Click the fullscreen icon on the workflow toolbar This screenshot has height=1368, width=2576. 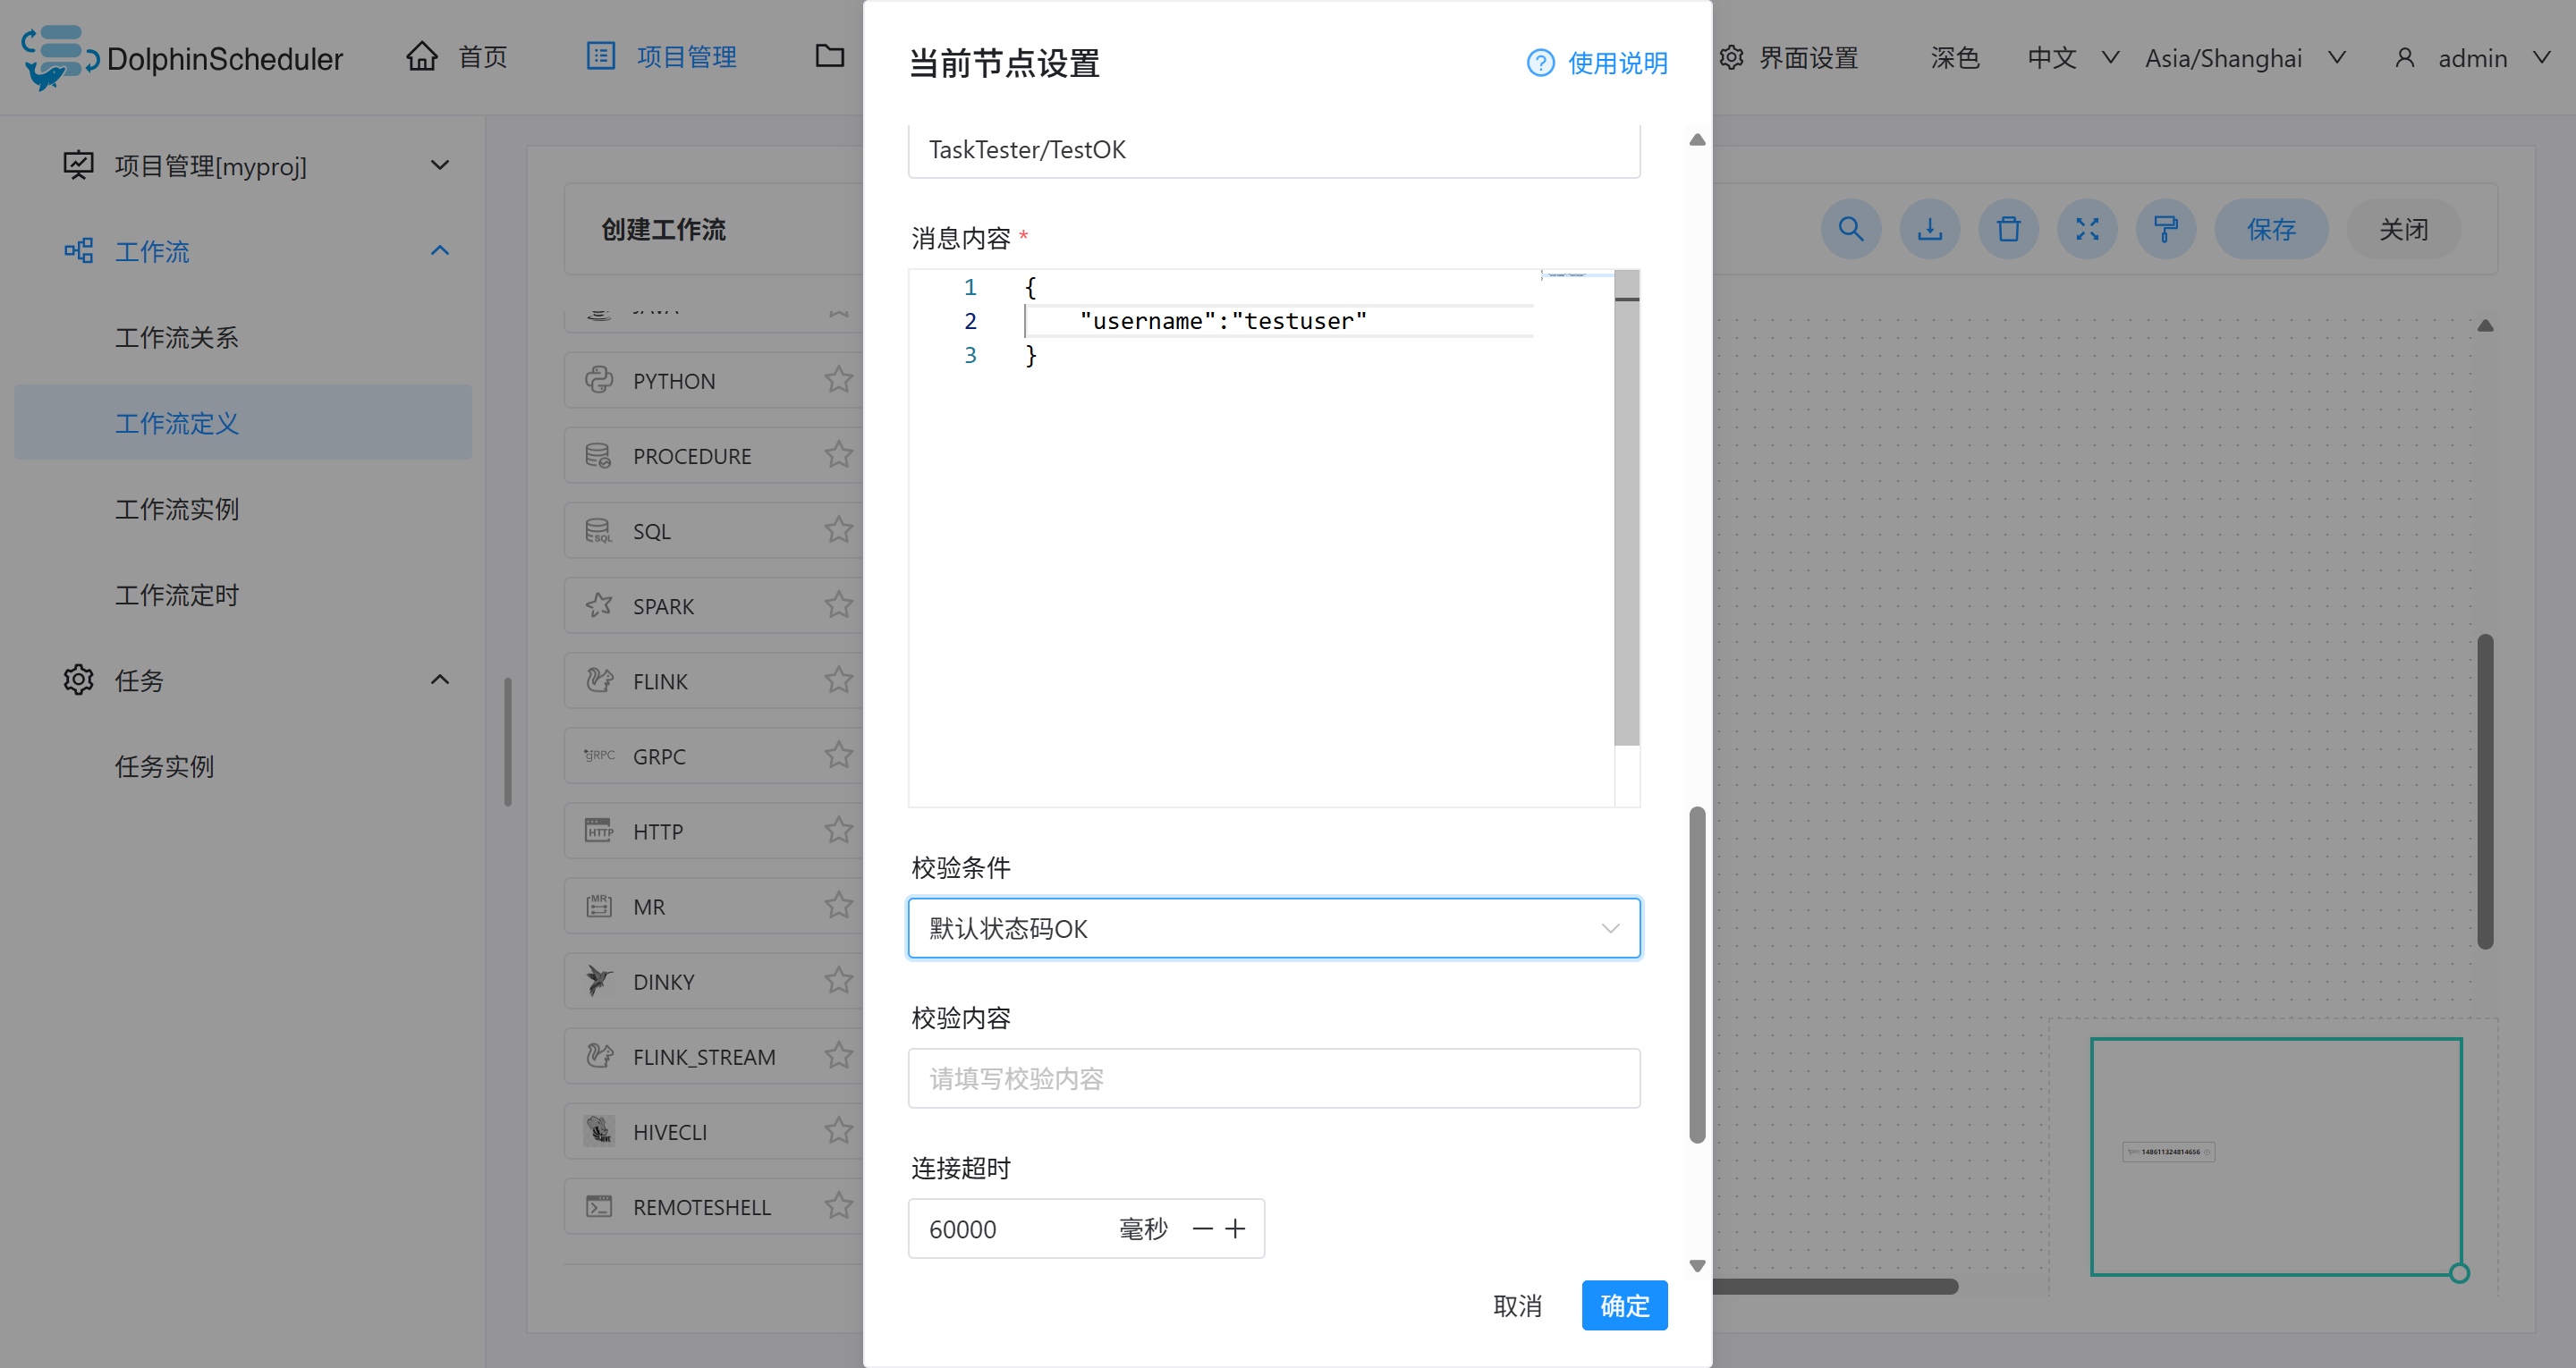point(2088,229)
